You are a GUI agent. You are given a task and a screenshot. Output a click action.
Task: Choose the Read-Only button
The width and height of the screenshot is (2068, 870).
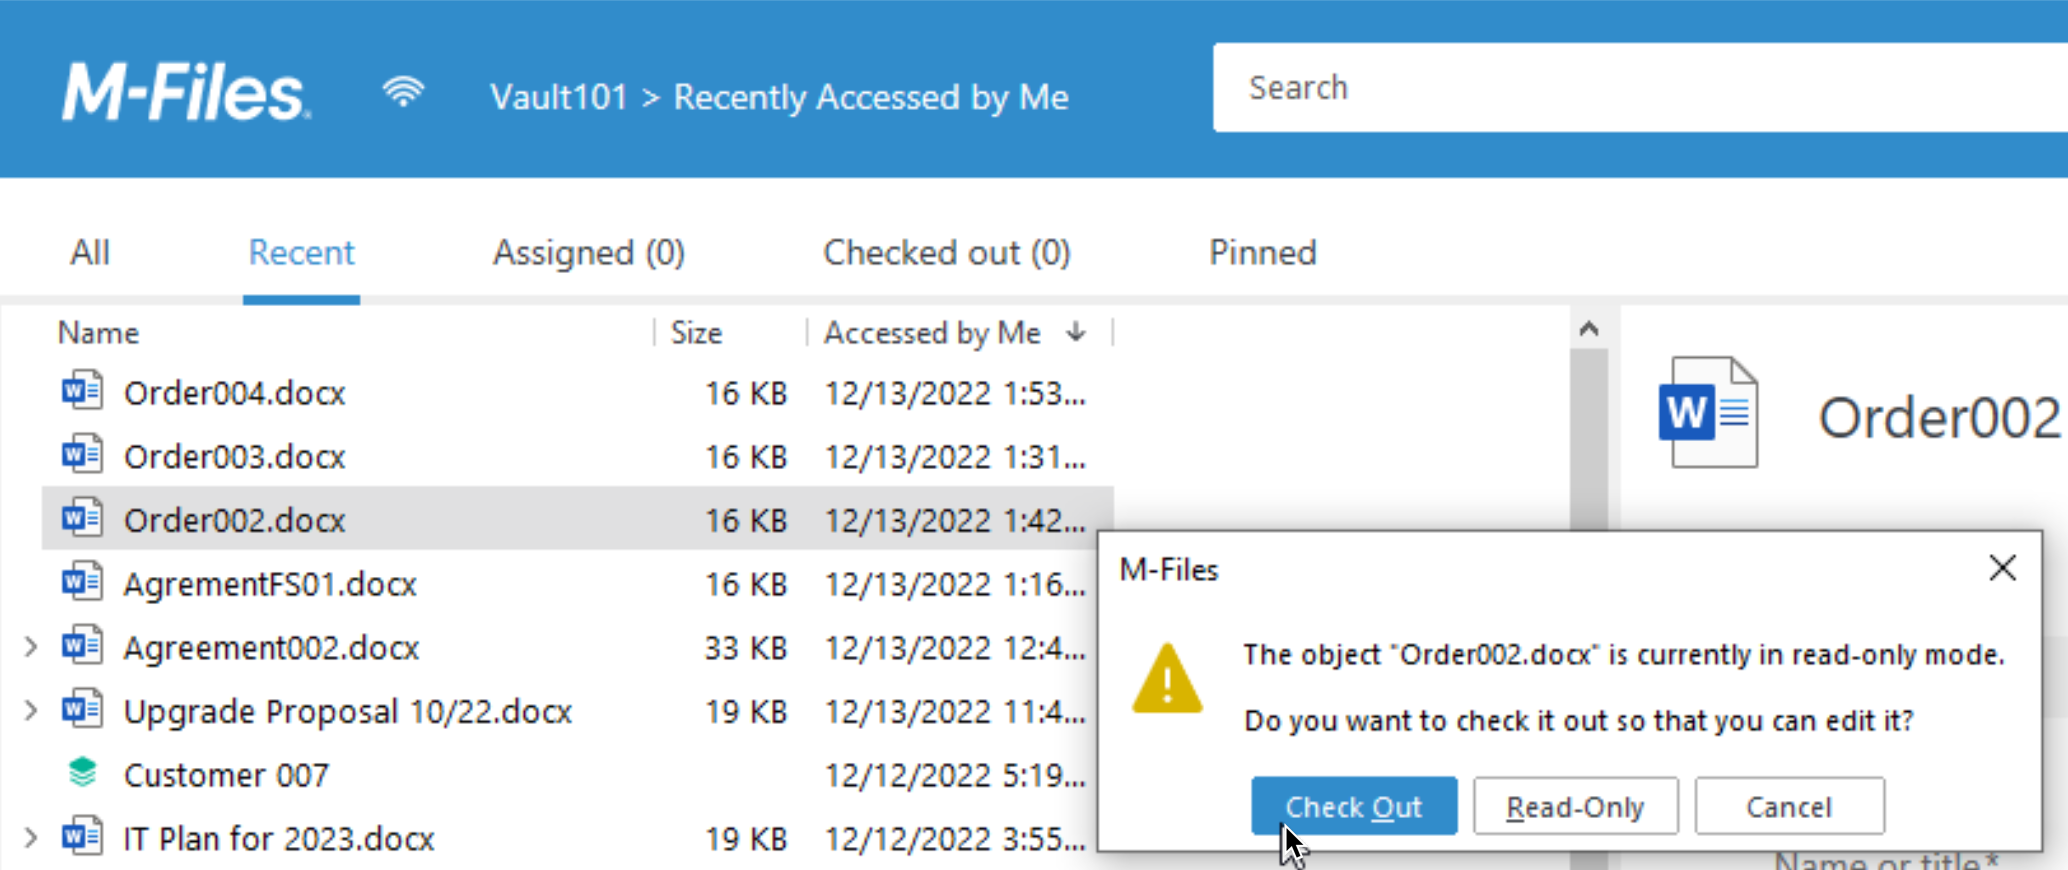tap(1575, 806)
